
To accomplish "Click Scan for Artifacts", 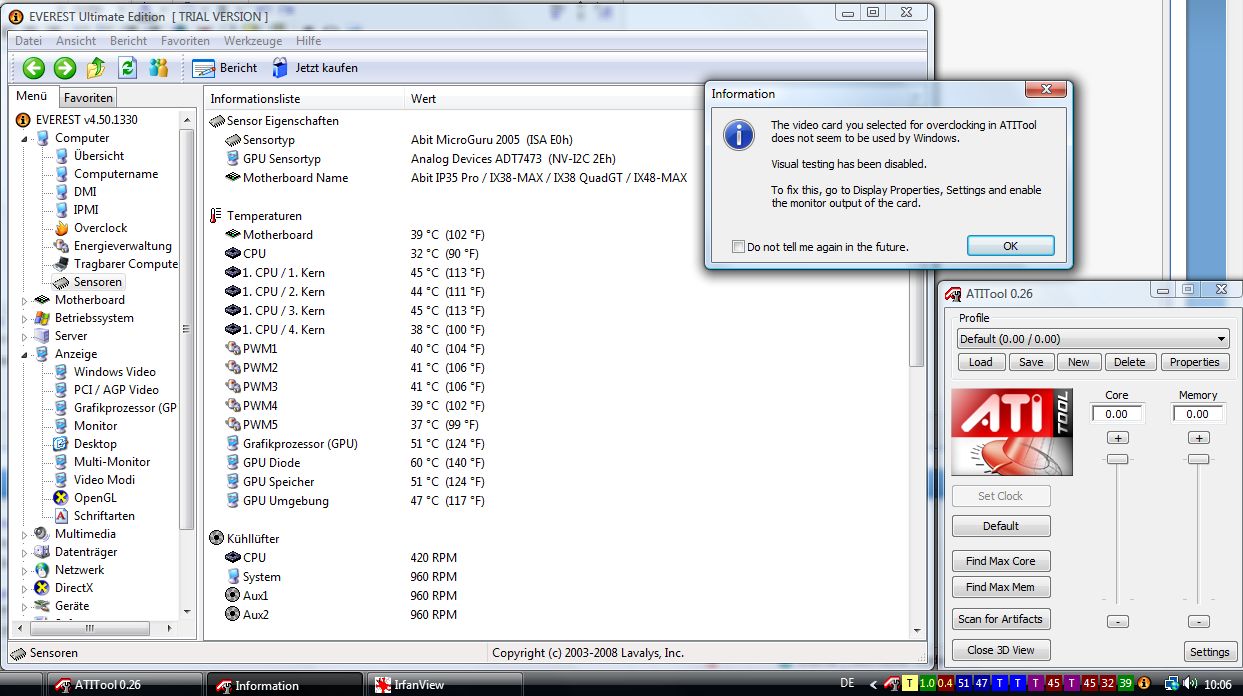I will click(x=1001, y=619).
